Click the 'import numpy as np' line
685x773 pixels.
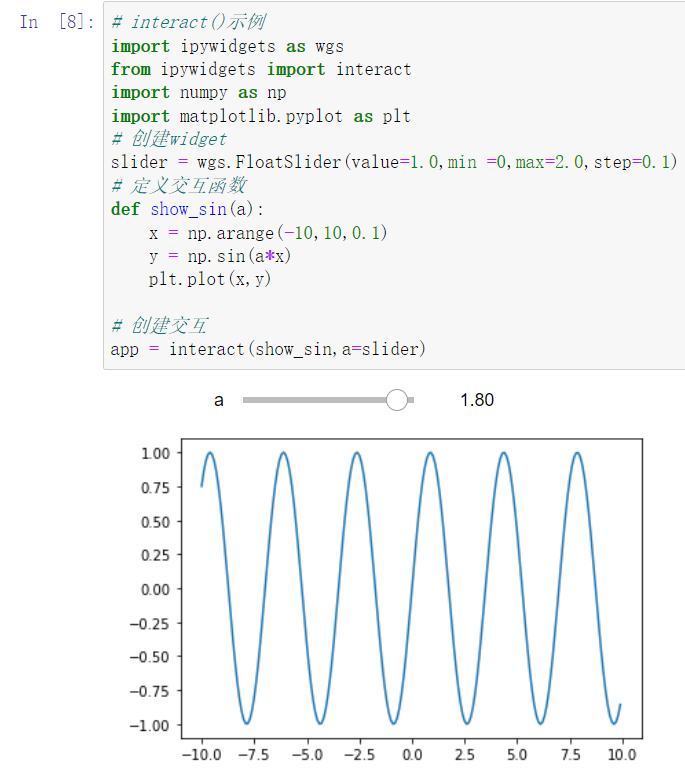tap(199, 93)
